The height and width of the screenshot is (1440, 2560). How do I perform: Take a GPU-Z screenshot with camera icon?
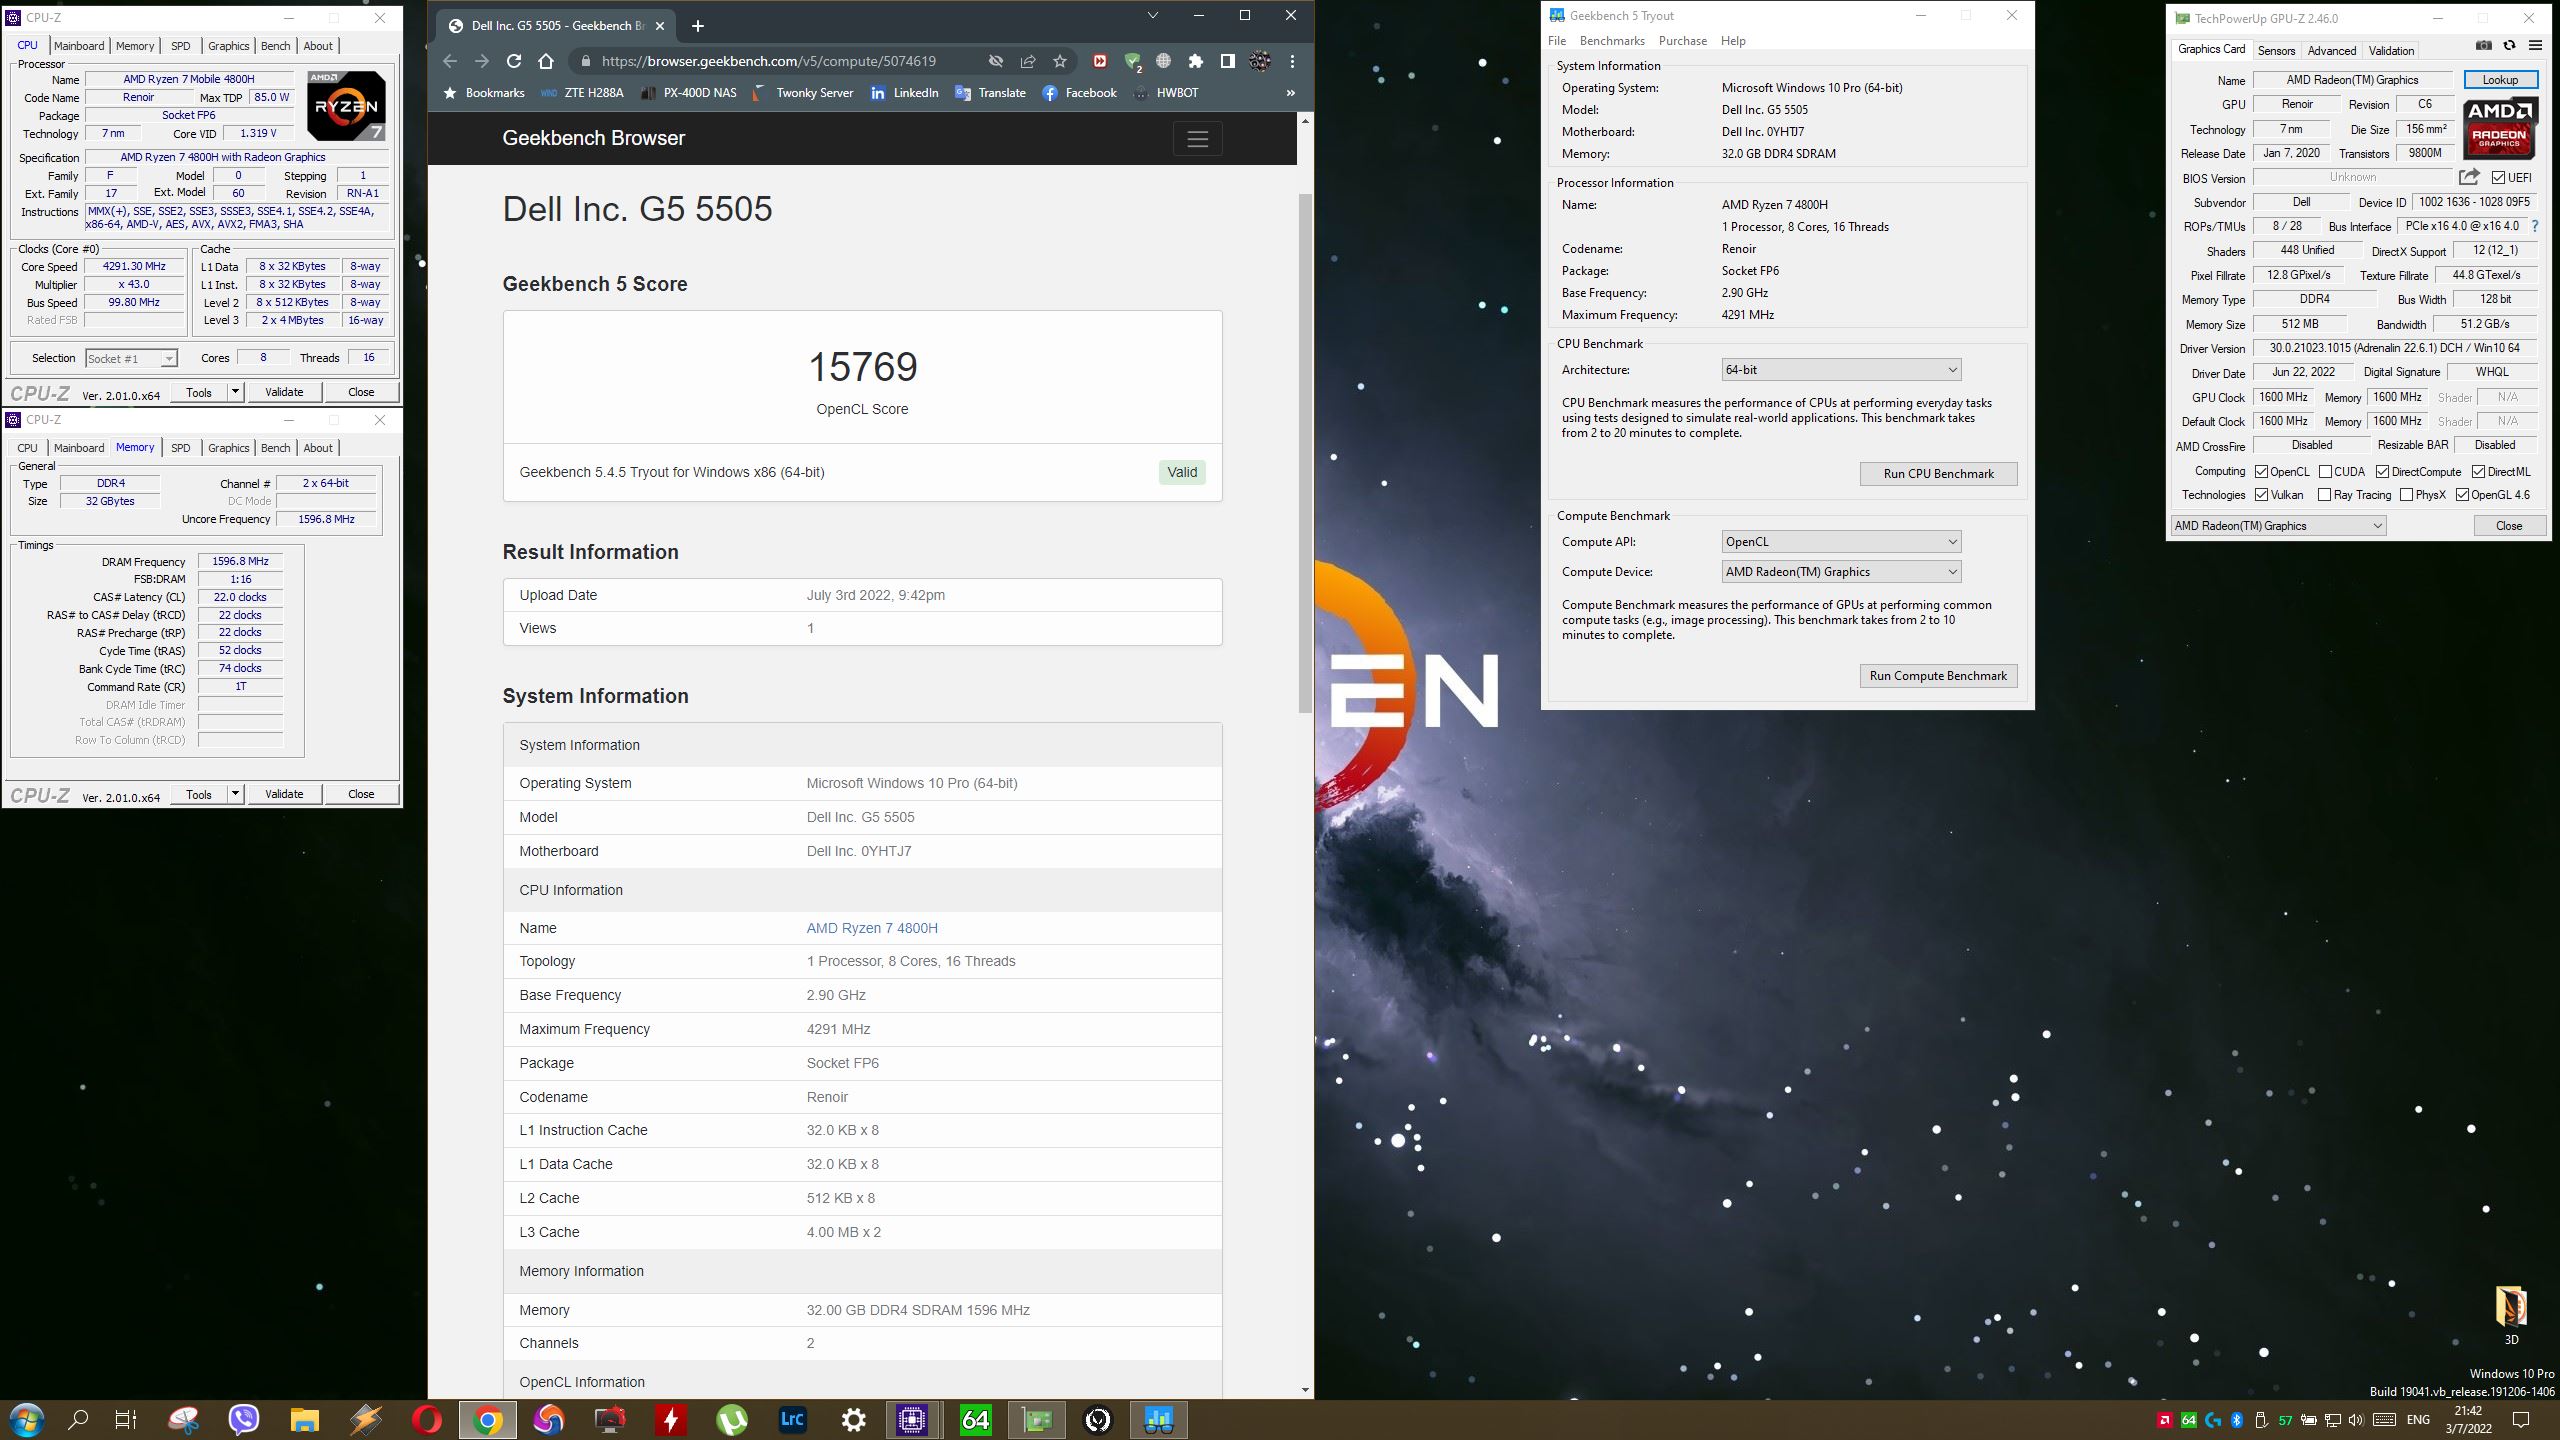click(x=2483, y=45)
